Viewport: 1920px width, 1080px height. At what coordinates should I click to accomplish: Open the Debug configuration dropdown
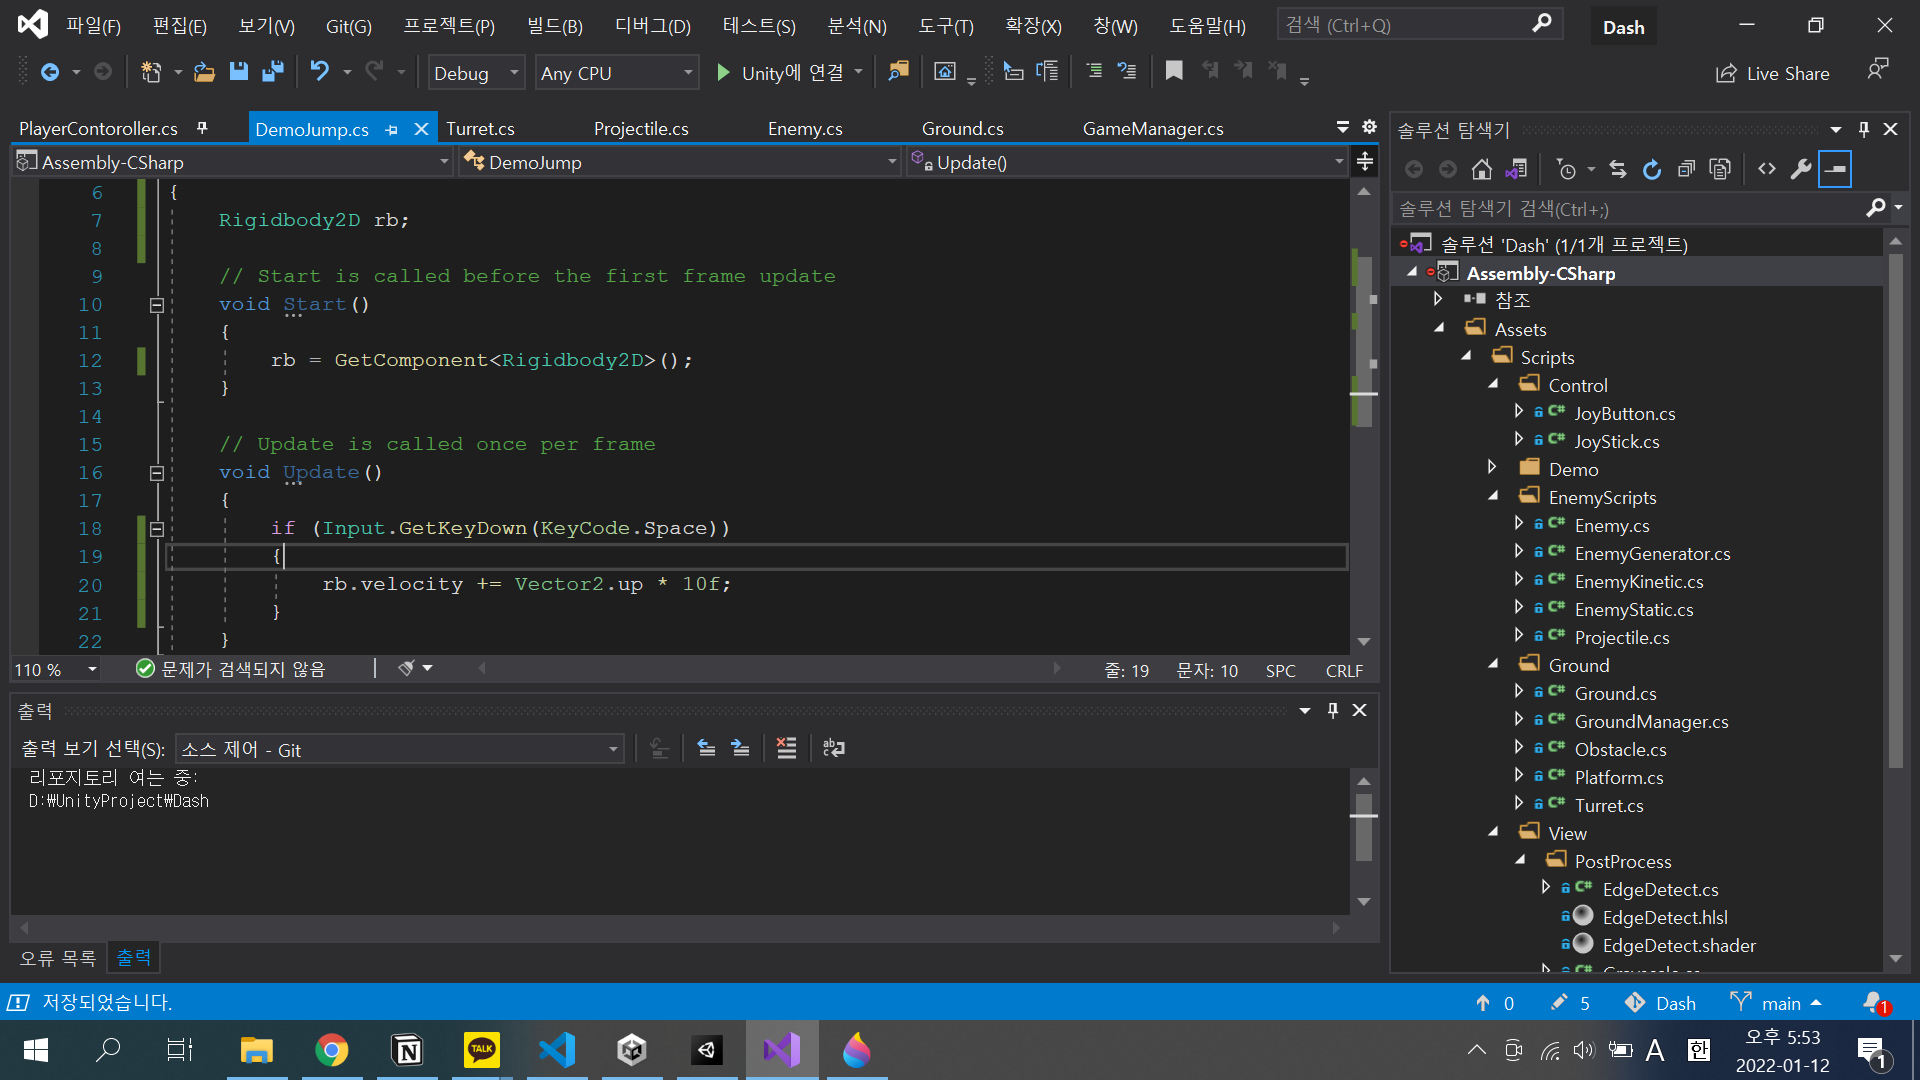click(476, 73)
